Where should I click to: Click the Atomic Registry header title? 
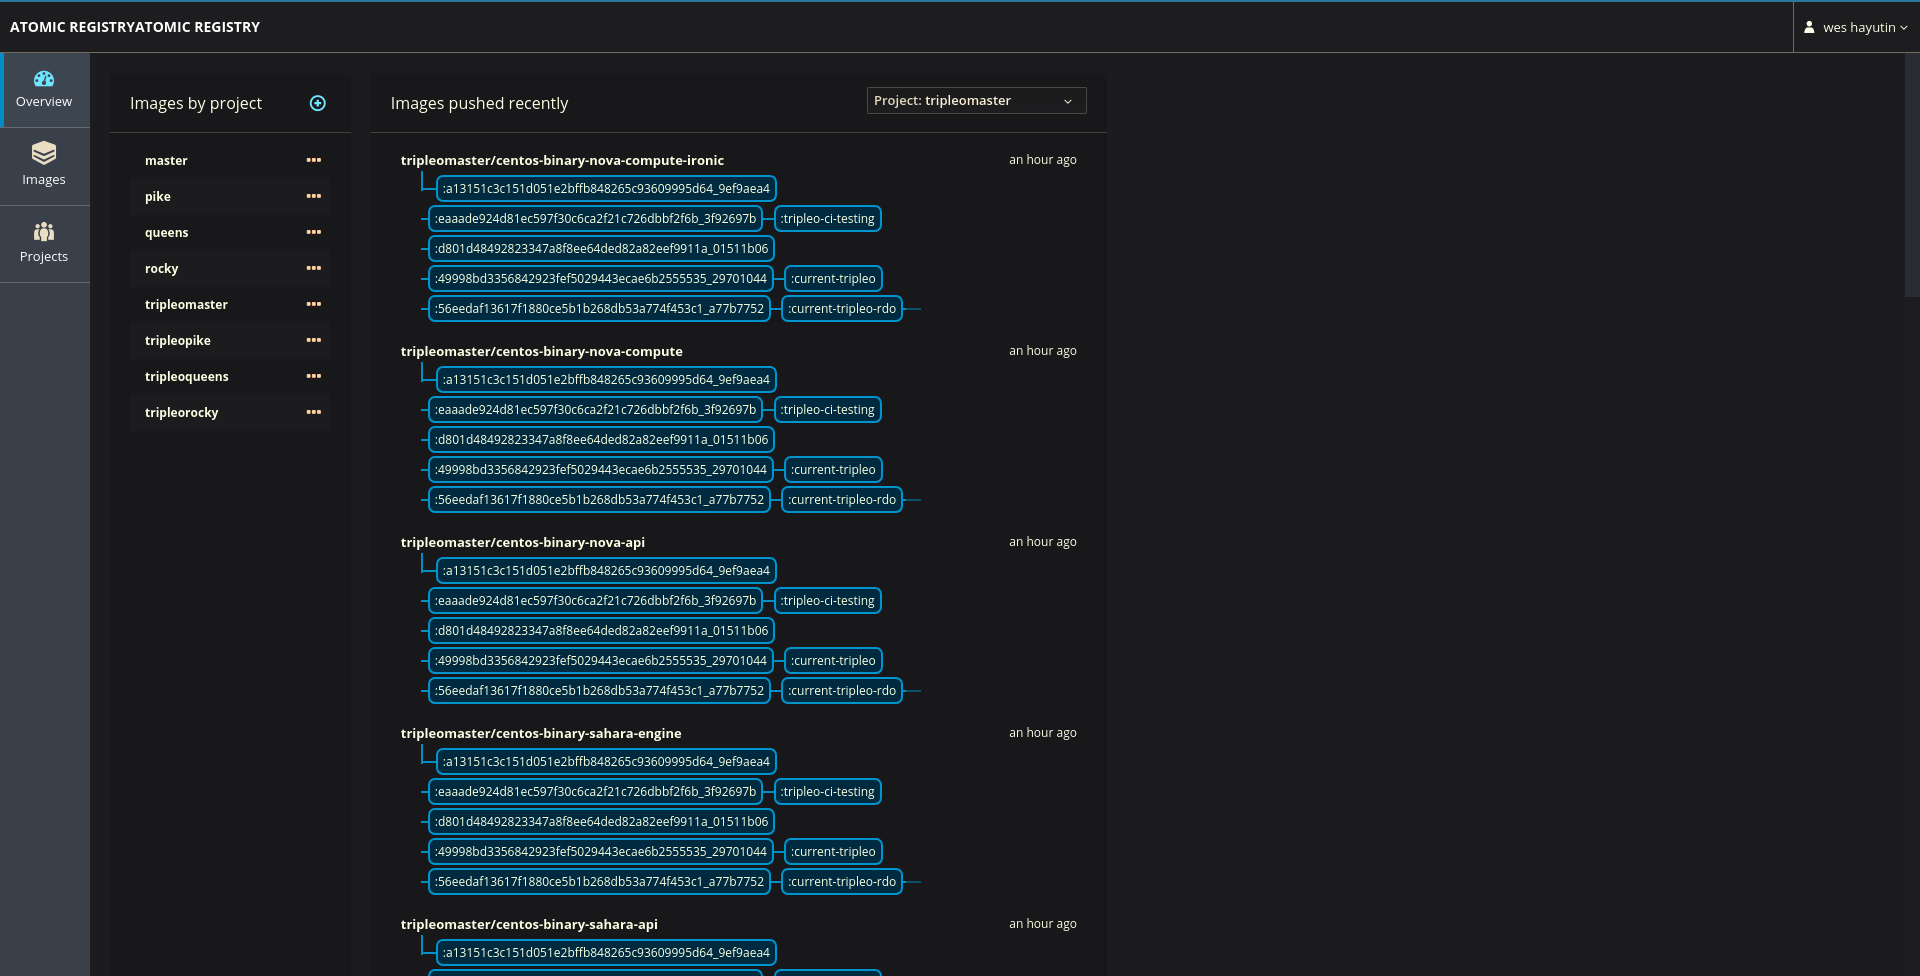click(135, 27)
